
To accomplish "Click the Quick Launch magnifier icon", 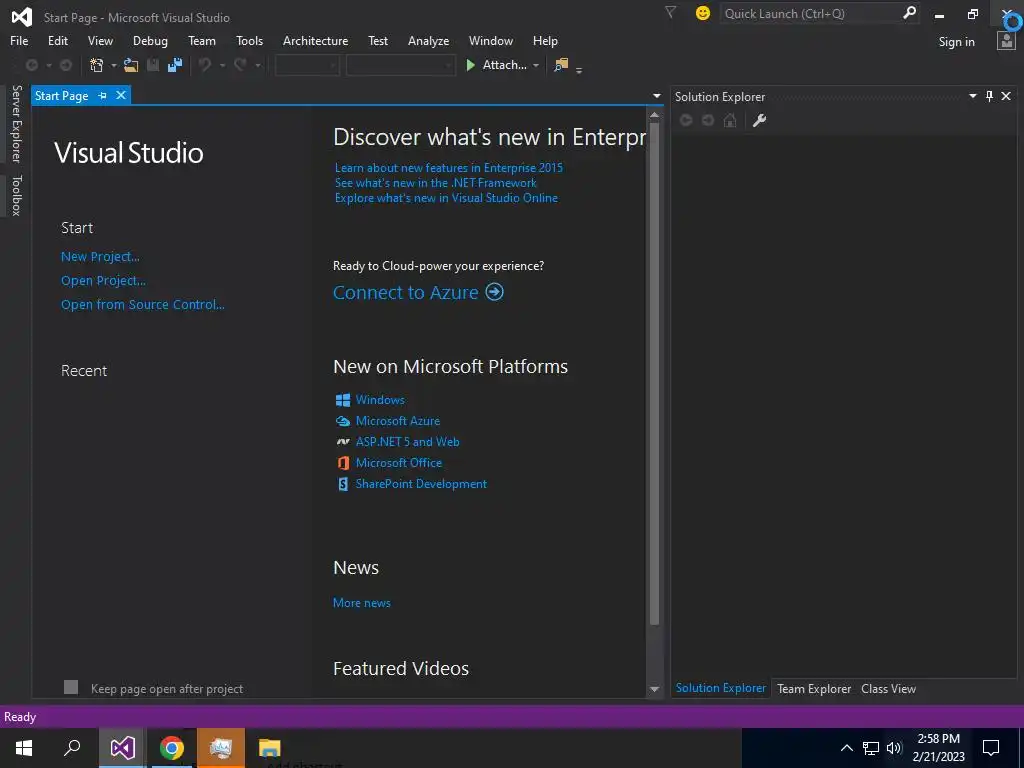I will click(x=909, y=13).
